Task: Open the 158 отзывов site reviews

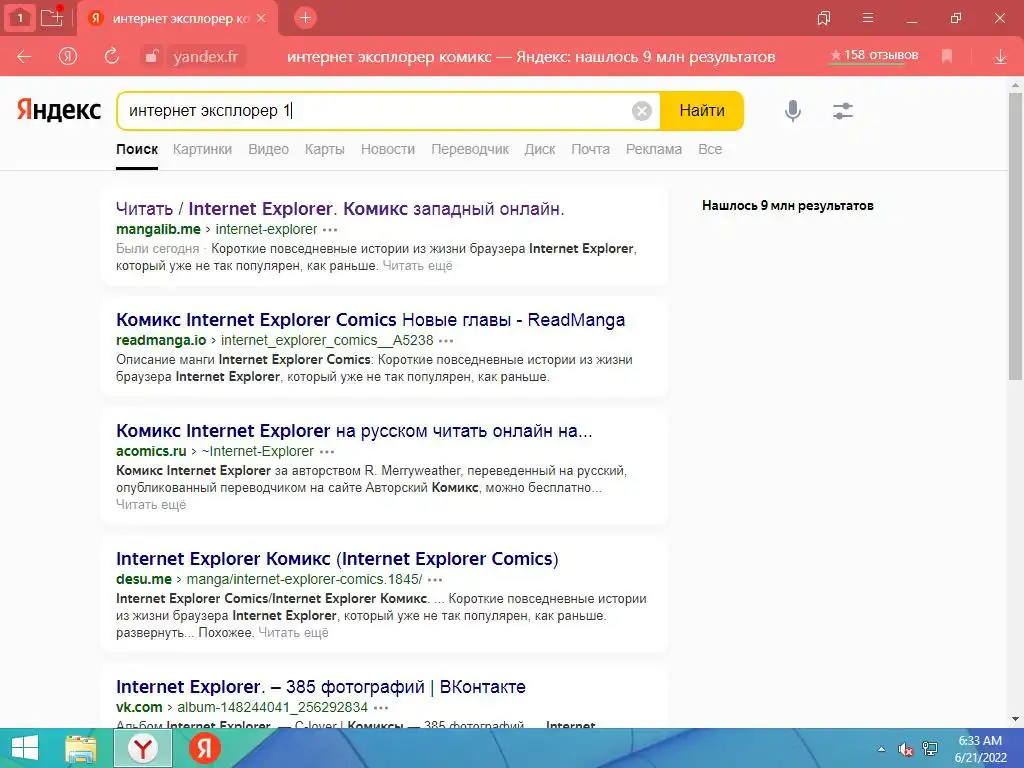Action: click(874, 56)
